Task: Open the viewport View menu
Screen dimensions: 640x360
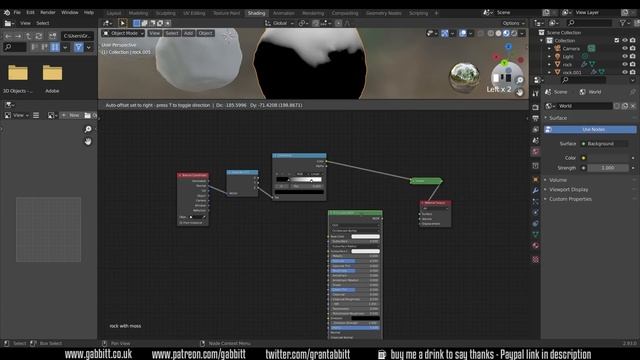Action: click(x=154, y=33)
